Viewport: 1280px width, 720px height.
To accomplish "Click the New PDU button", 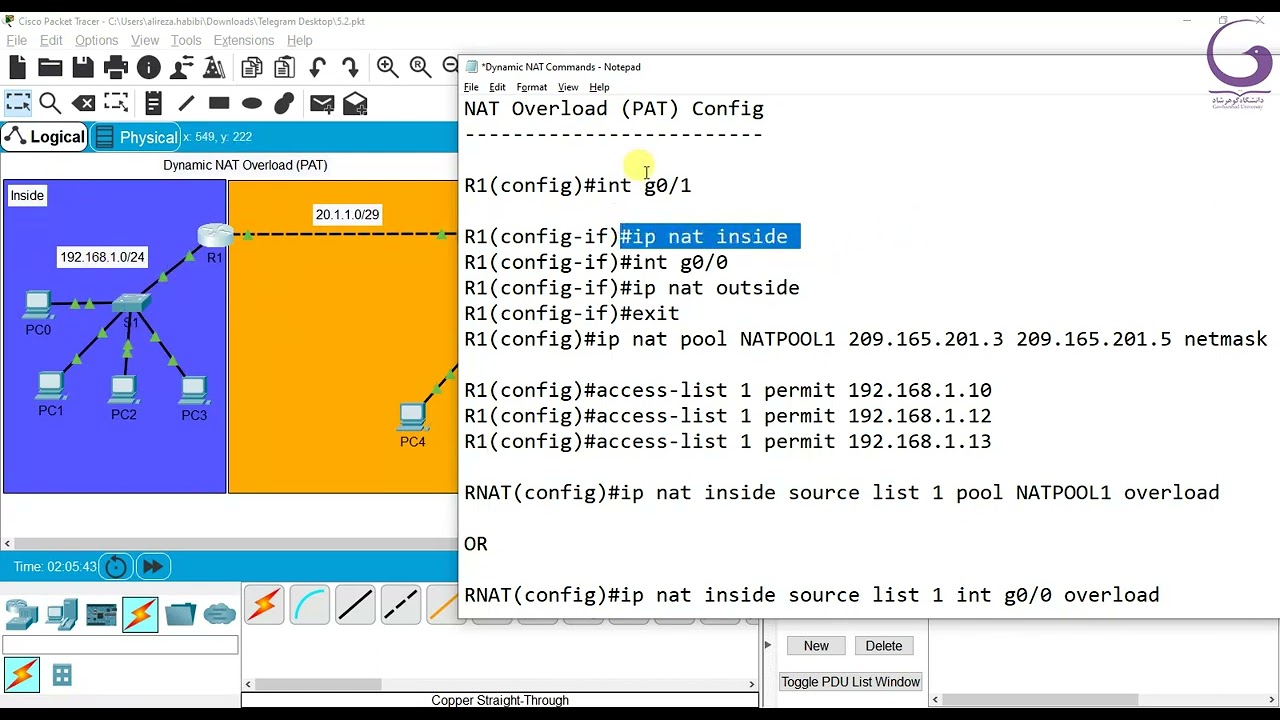I will [816, 646].
